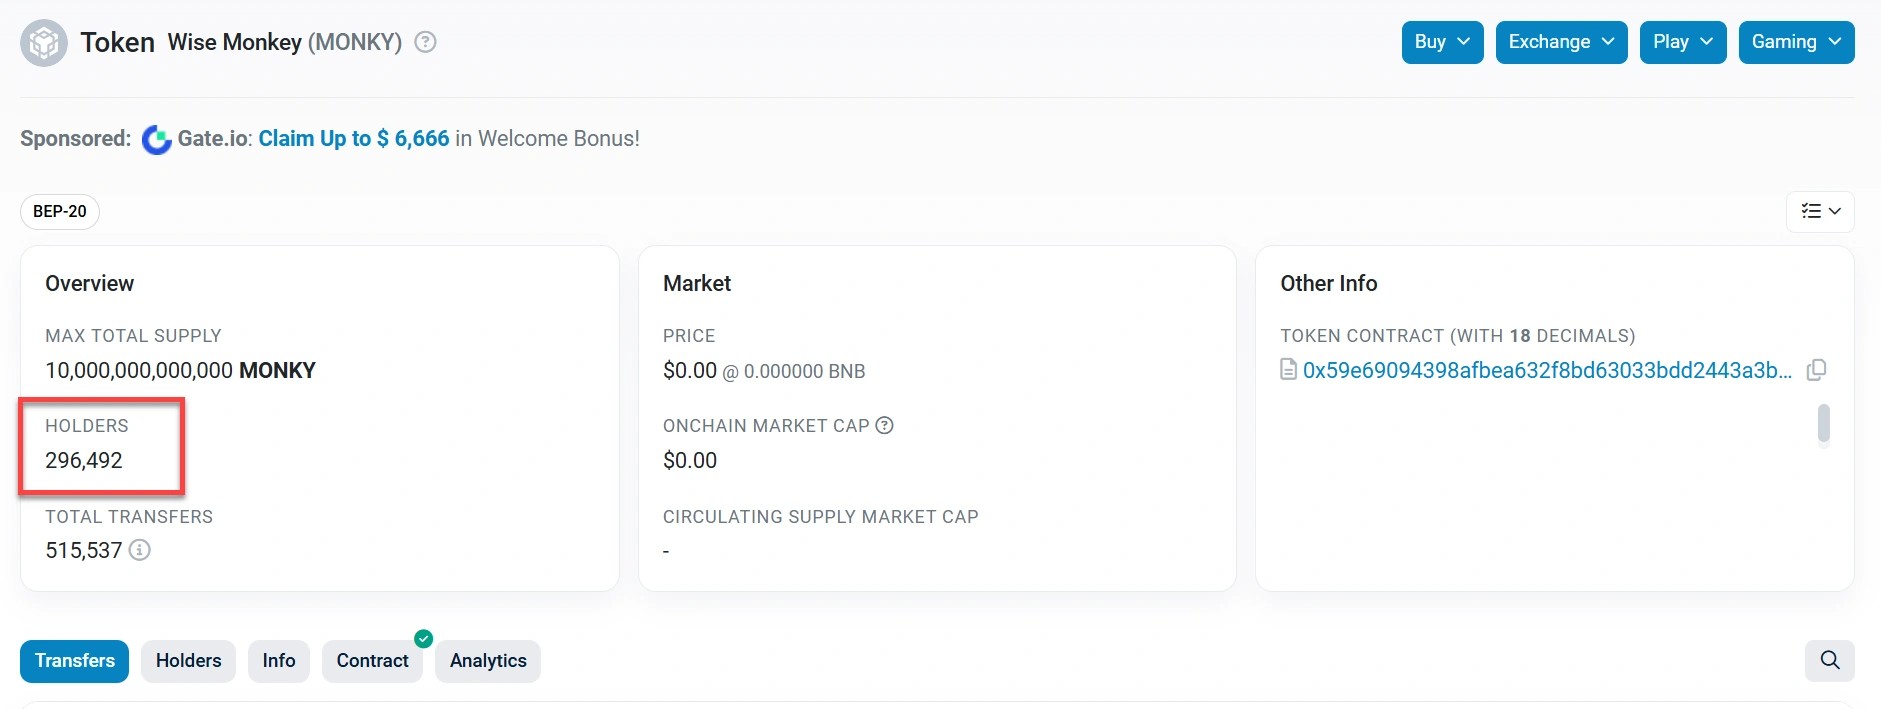Click the help icon next to MONKY

click(x=425, y=42)
